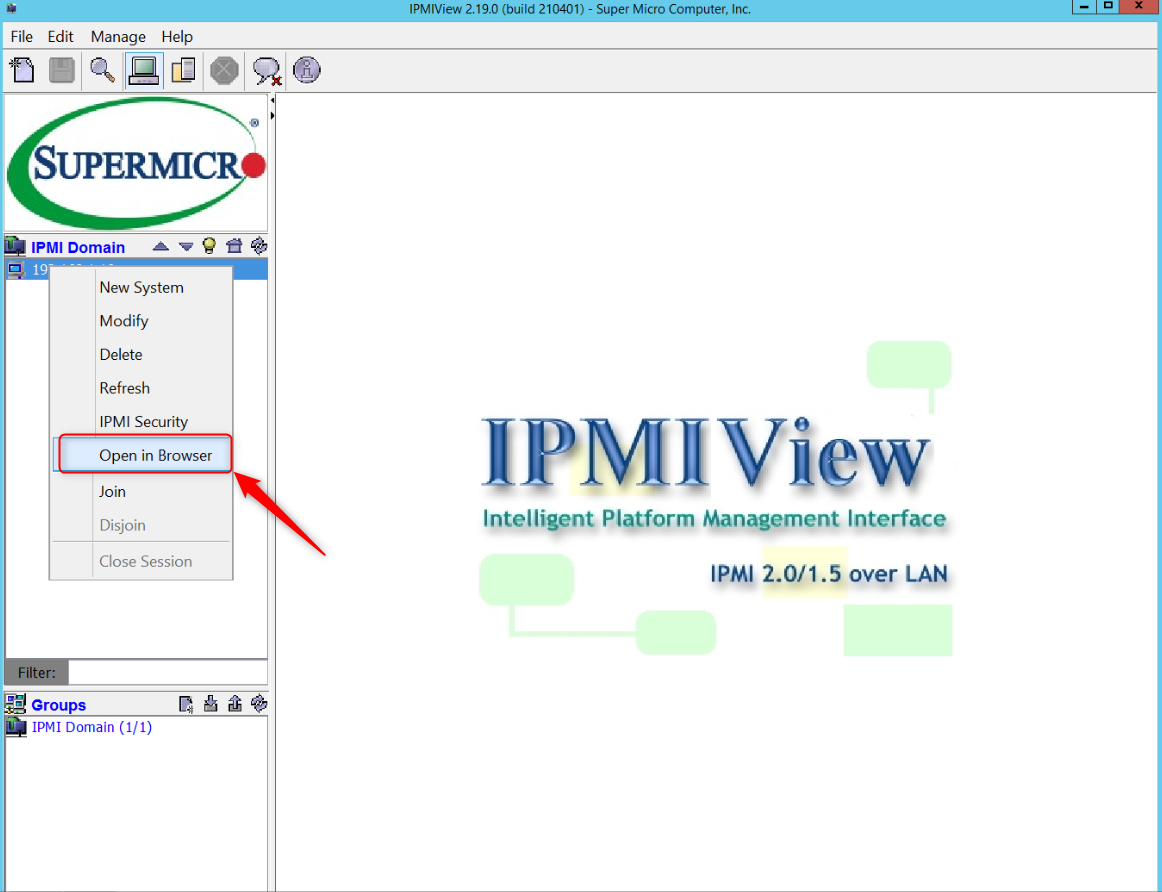This screenshot has height=892, width=1162.
Task: Collapse left panel with the left splitter arrow
Action: coord(272,100)
